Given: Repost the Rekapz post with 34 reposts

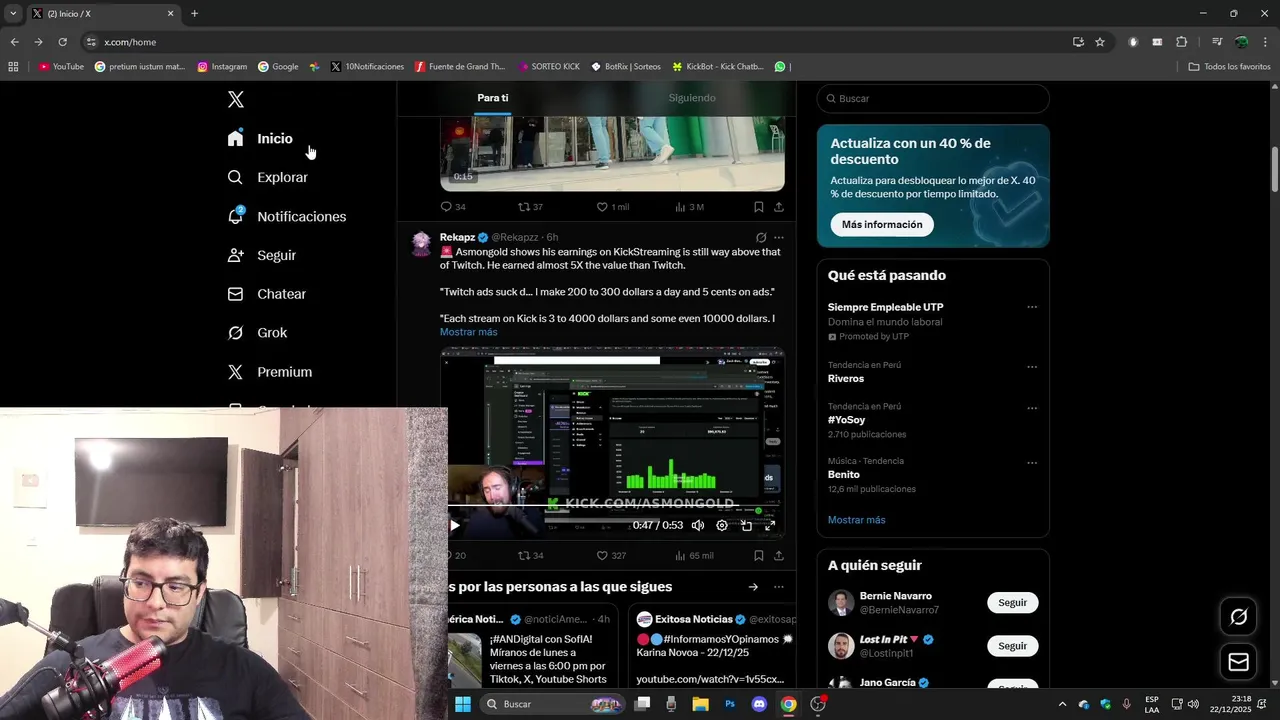Looking at the screenshot, I should [531, 555].
